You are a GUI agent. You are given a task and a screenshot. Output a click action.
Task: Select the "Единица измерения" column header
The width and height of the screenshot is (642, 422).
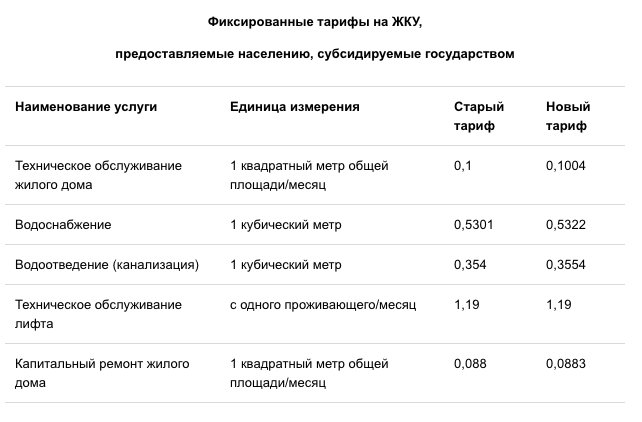(x=294, y=106)
